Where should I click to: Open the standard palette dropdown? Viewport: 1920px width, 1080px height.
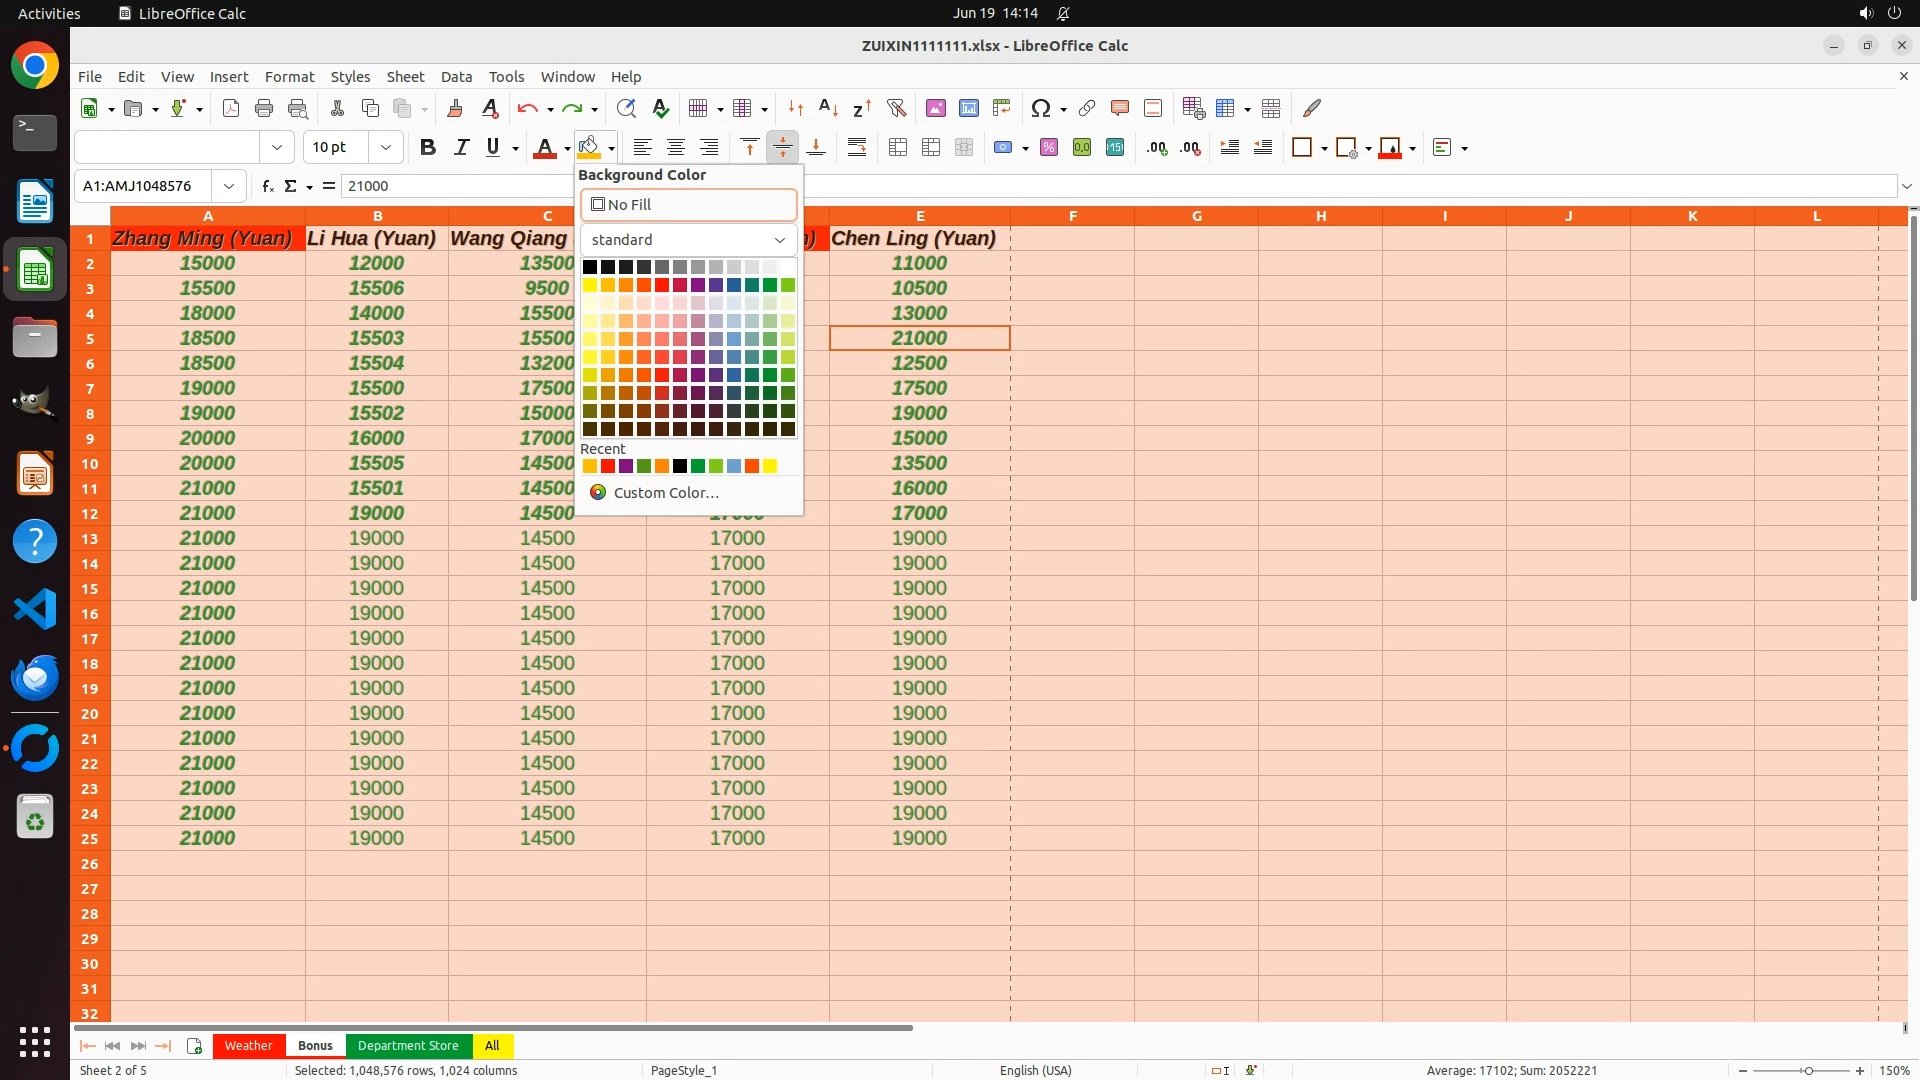[688, 240]
